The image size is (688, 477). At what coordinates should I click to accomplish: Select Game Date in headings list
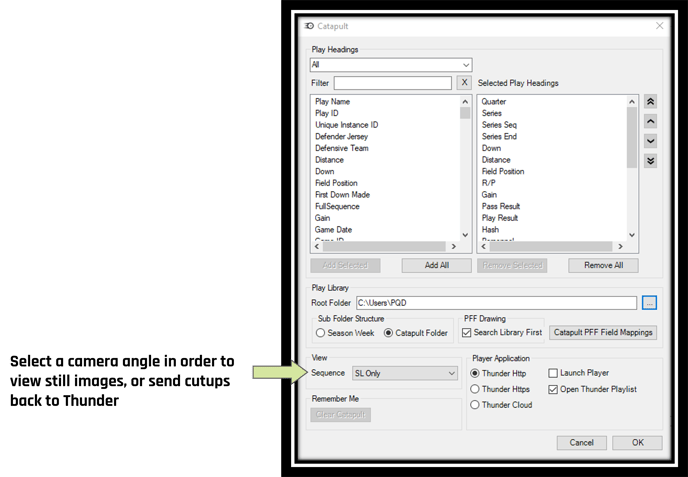(333, 230)
